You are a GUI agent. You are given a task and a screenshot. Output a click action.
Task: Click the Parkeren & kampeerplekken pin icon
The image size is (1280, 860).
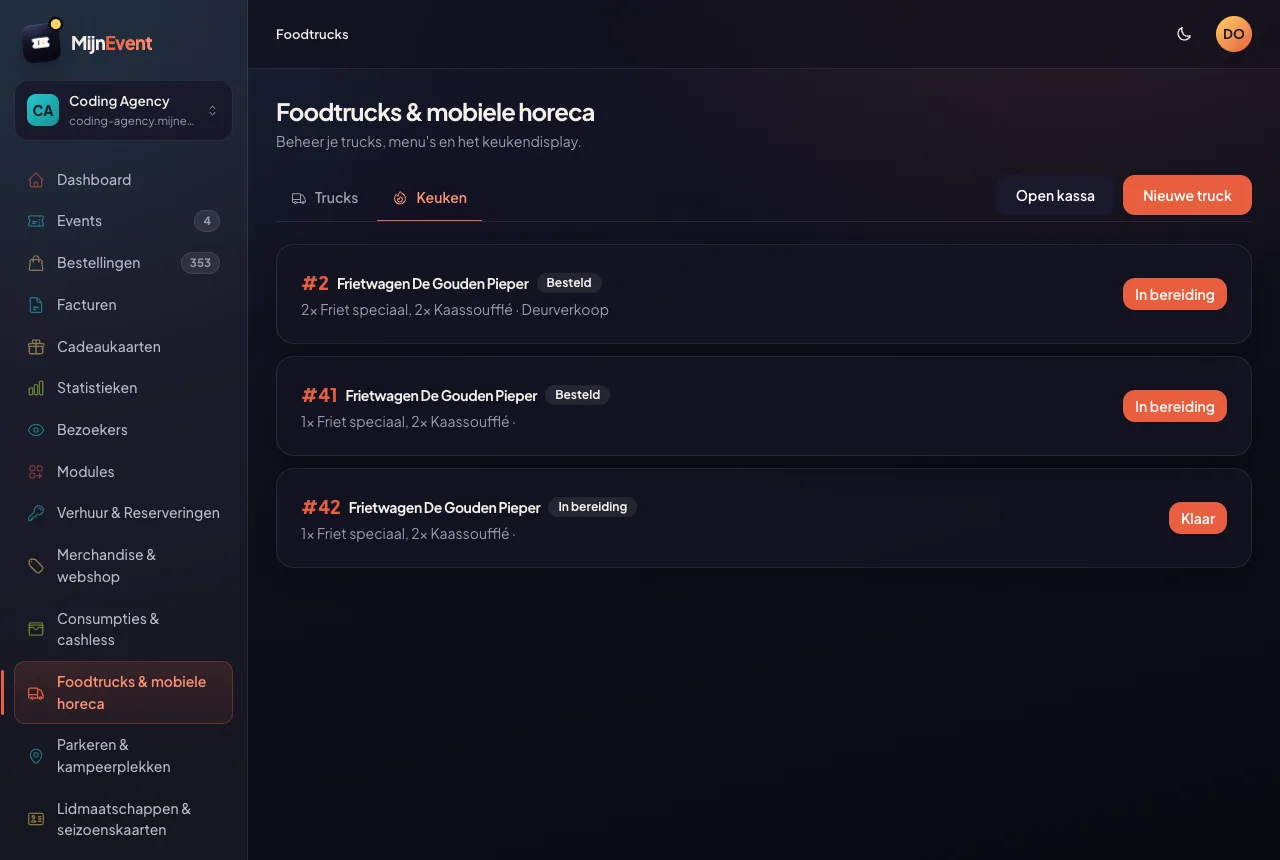36,756
